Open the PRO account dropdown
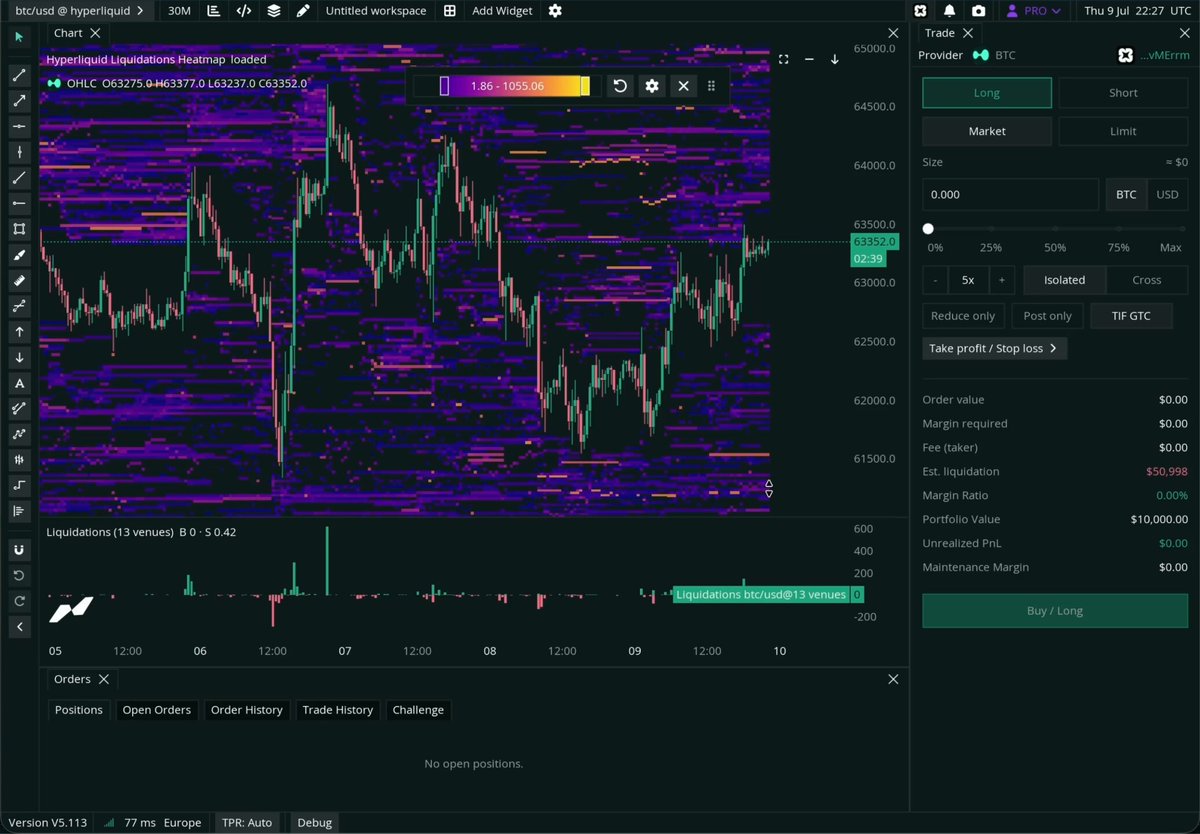Screen dimensions: 1200x834 [1033, 11]
